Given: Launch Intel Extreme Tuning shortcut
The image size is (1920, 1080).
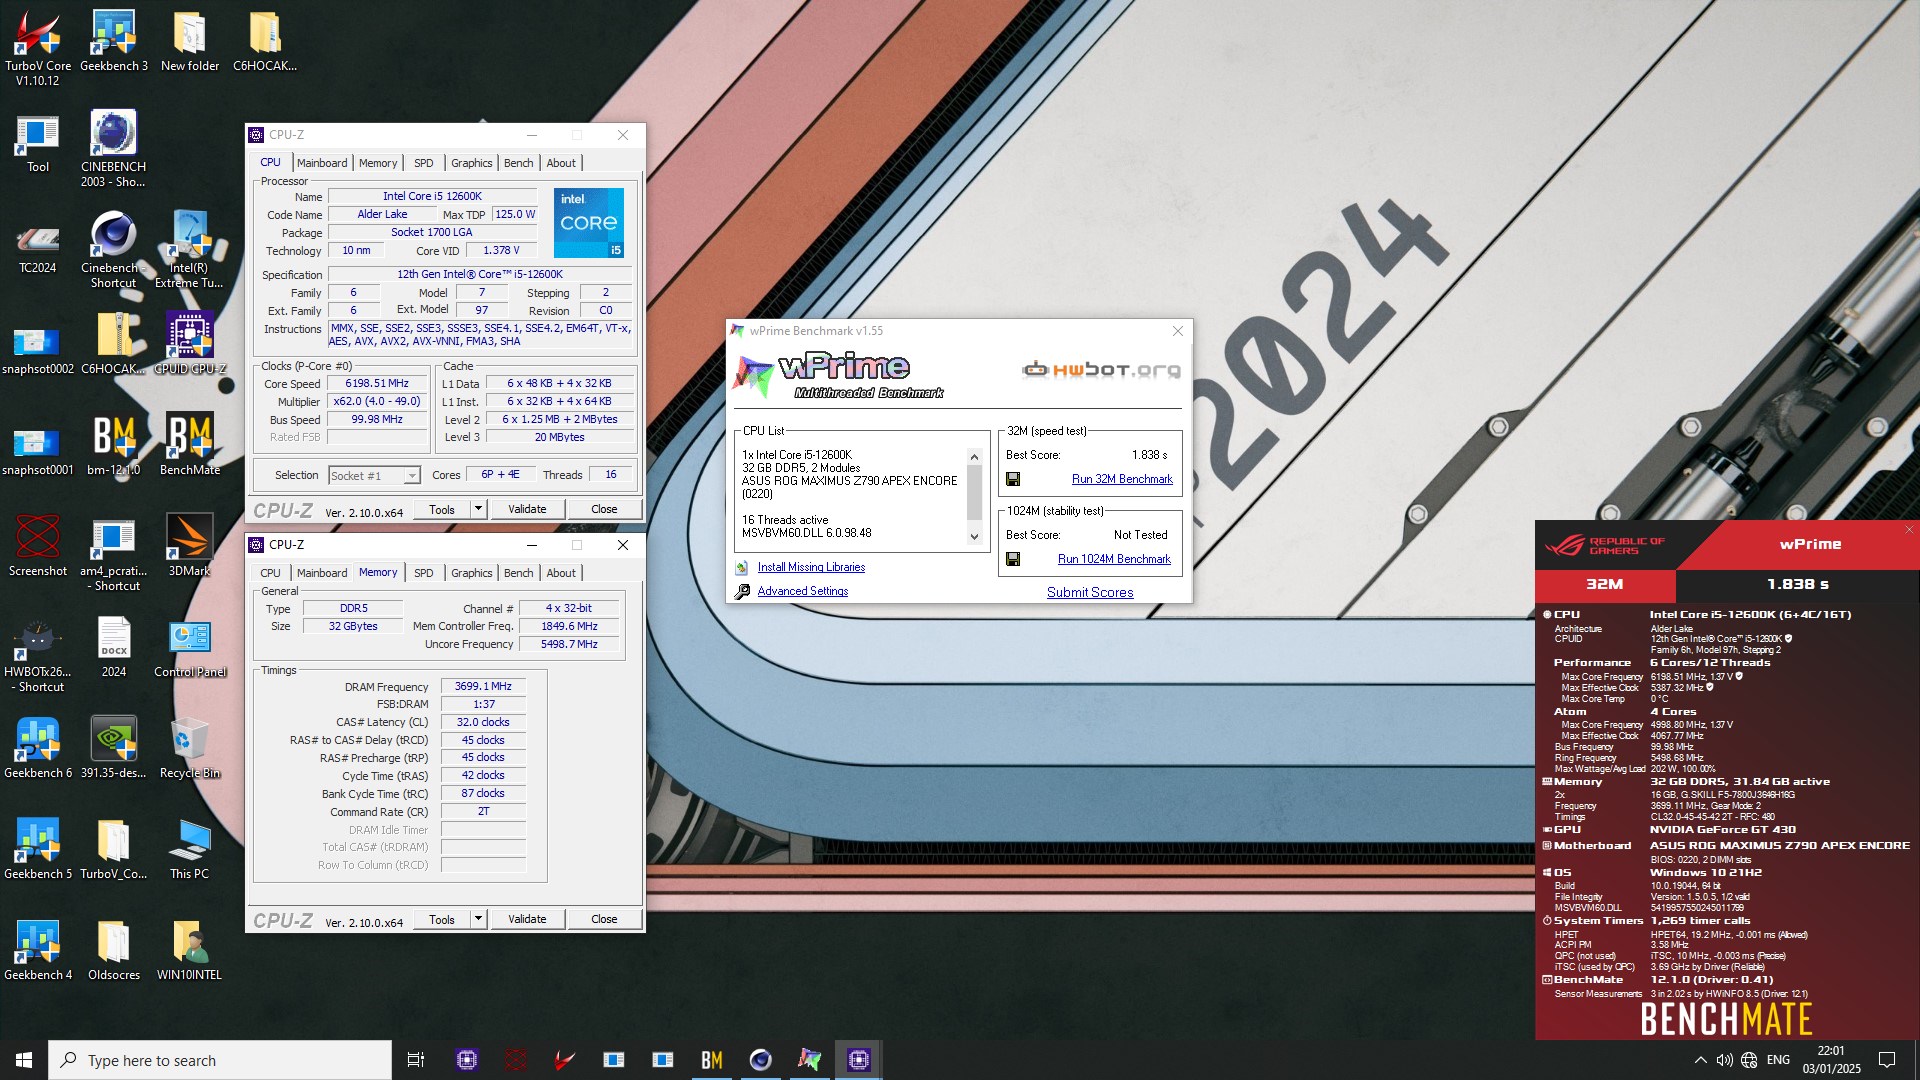Looking at the screenshot, I should click(190, 250).
